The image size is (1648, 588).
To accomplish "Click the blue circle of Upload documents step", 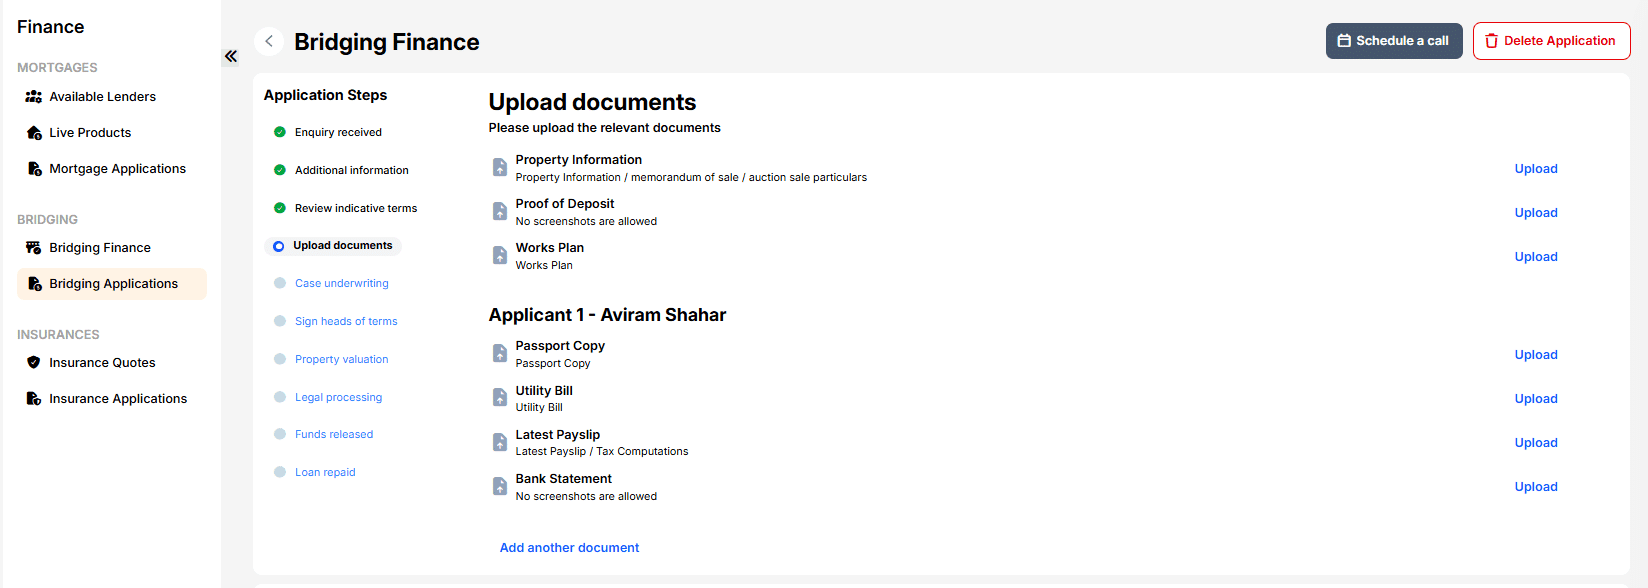I will [x=278, y=246].
